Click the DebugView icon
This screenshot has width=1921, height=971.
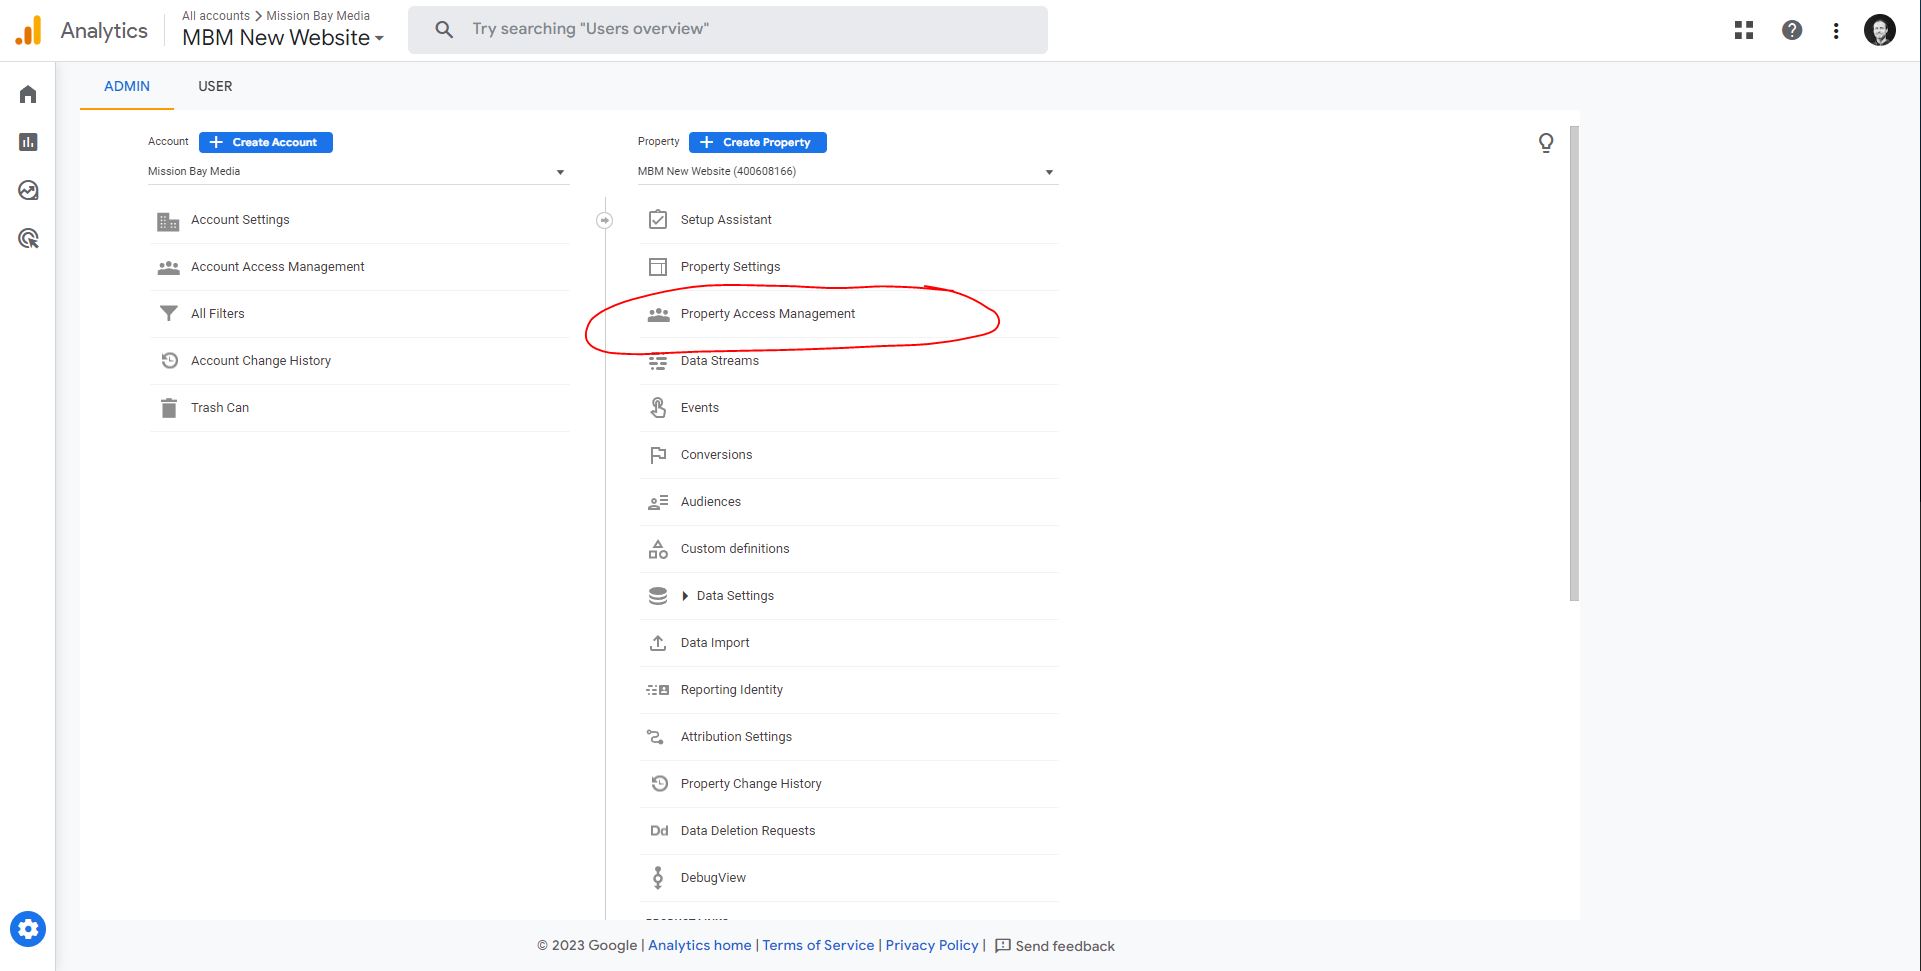pyautogui.click(x=658, y=878)
